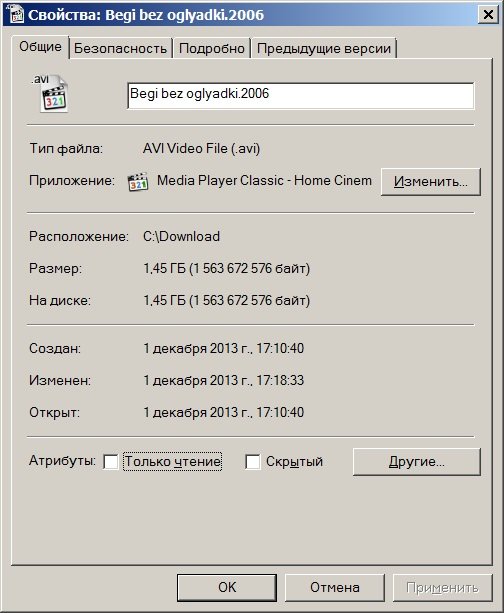Open Другие... advanced attributes
Screen dimensions: 504x613
[x=416, y=462]
